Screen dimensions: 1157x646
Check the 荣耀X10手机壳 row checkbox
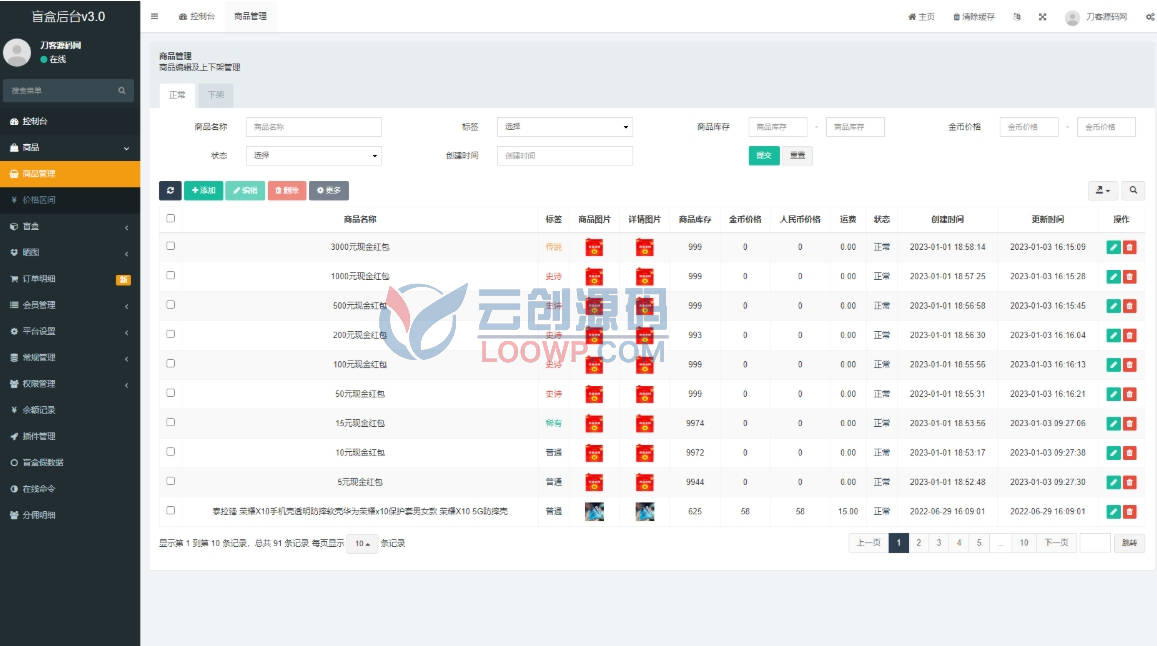(170, 510)
